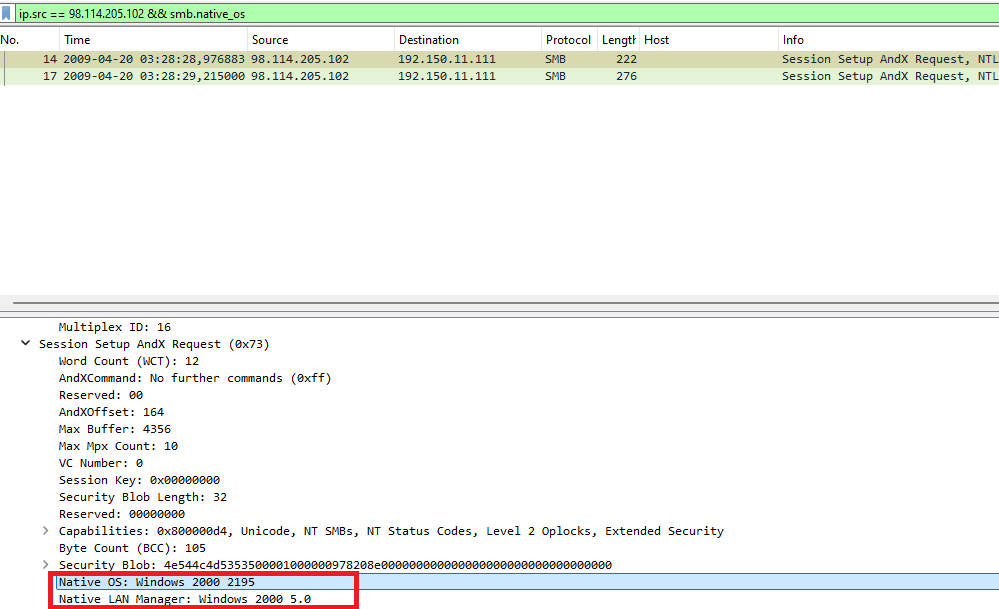Sort by the Protocol column header
The image size is (999, 609).
point(568,40)
